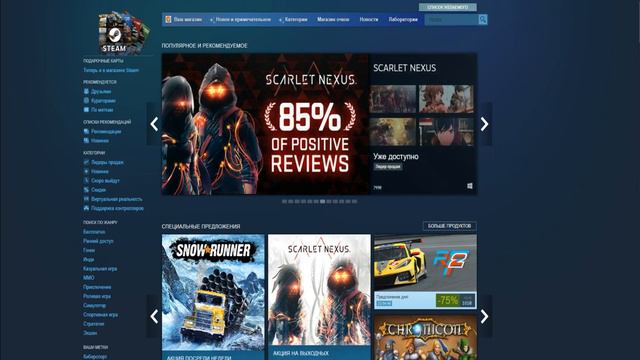
Task: Open the Поддержка контроллеров link
Action: pyautogui.click(x=118, y=208)
